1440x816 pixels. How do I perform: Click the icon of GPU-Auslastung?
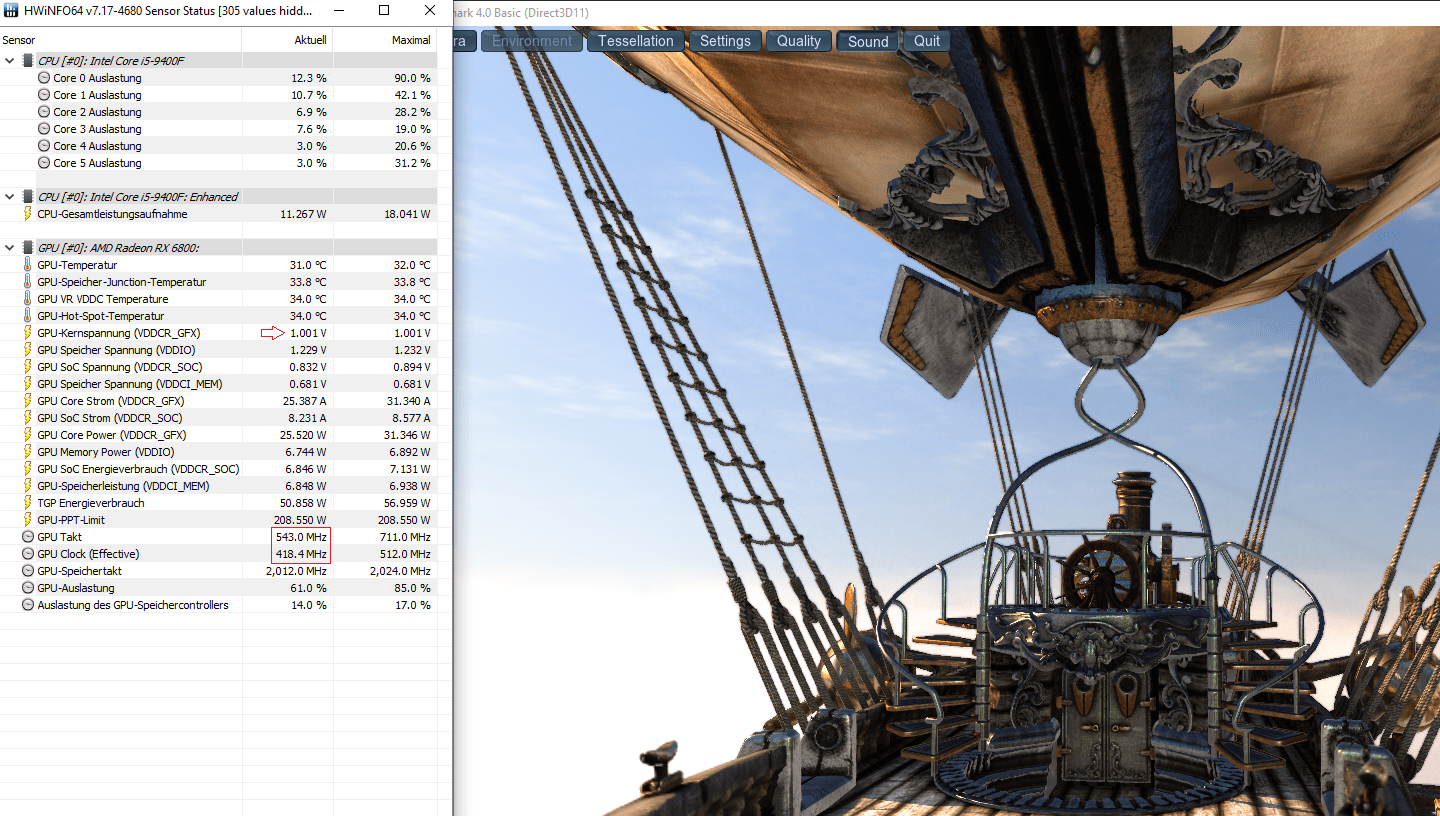(28, 588)
